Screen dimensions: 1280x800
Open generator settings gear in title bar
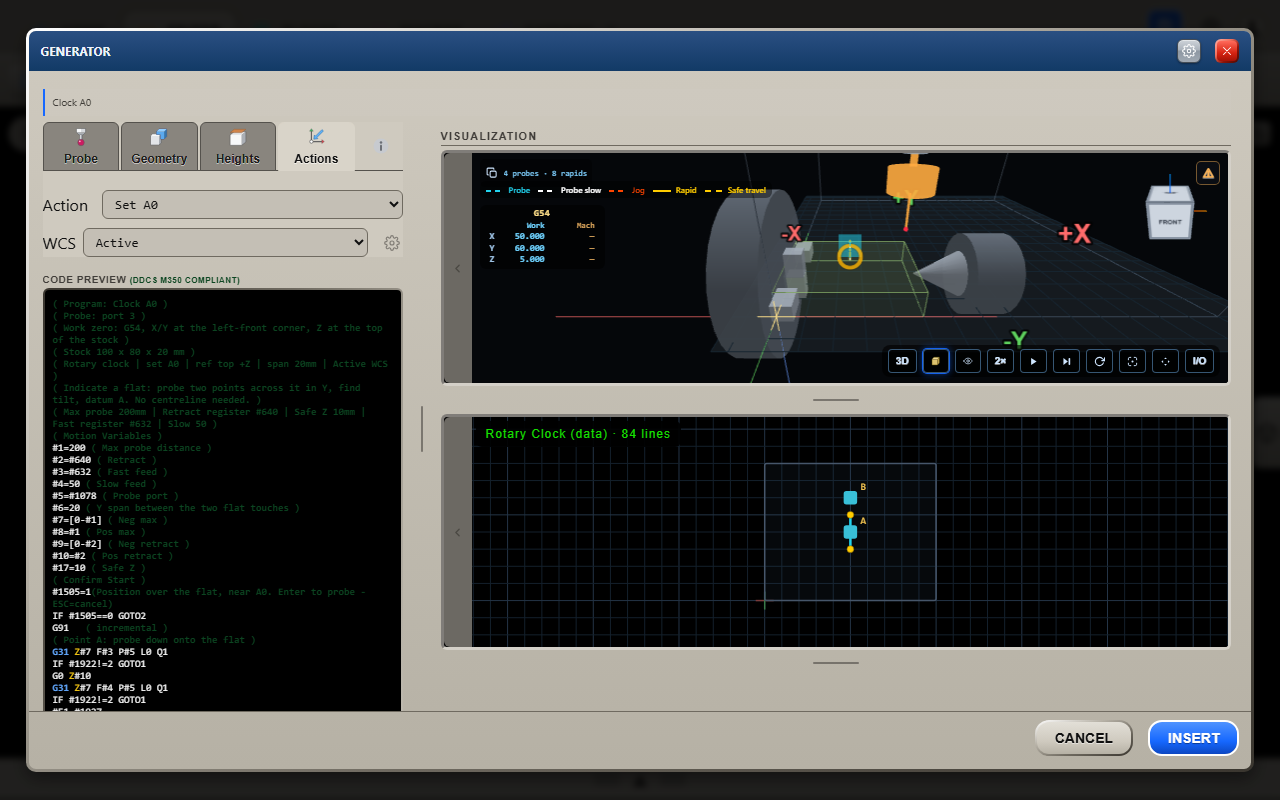click(x=1189, y=51)
